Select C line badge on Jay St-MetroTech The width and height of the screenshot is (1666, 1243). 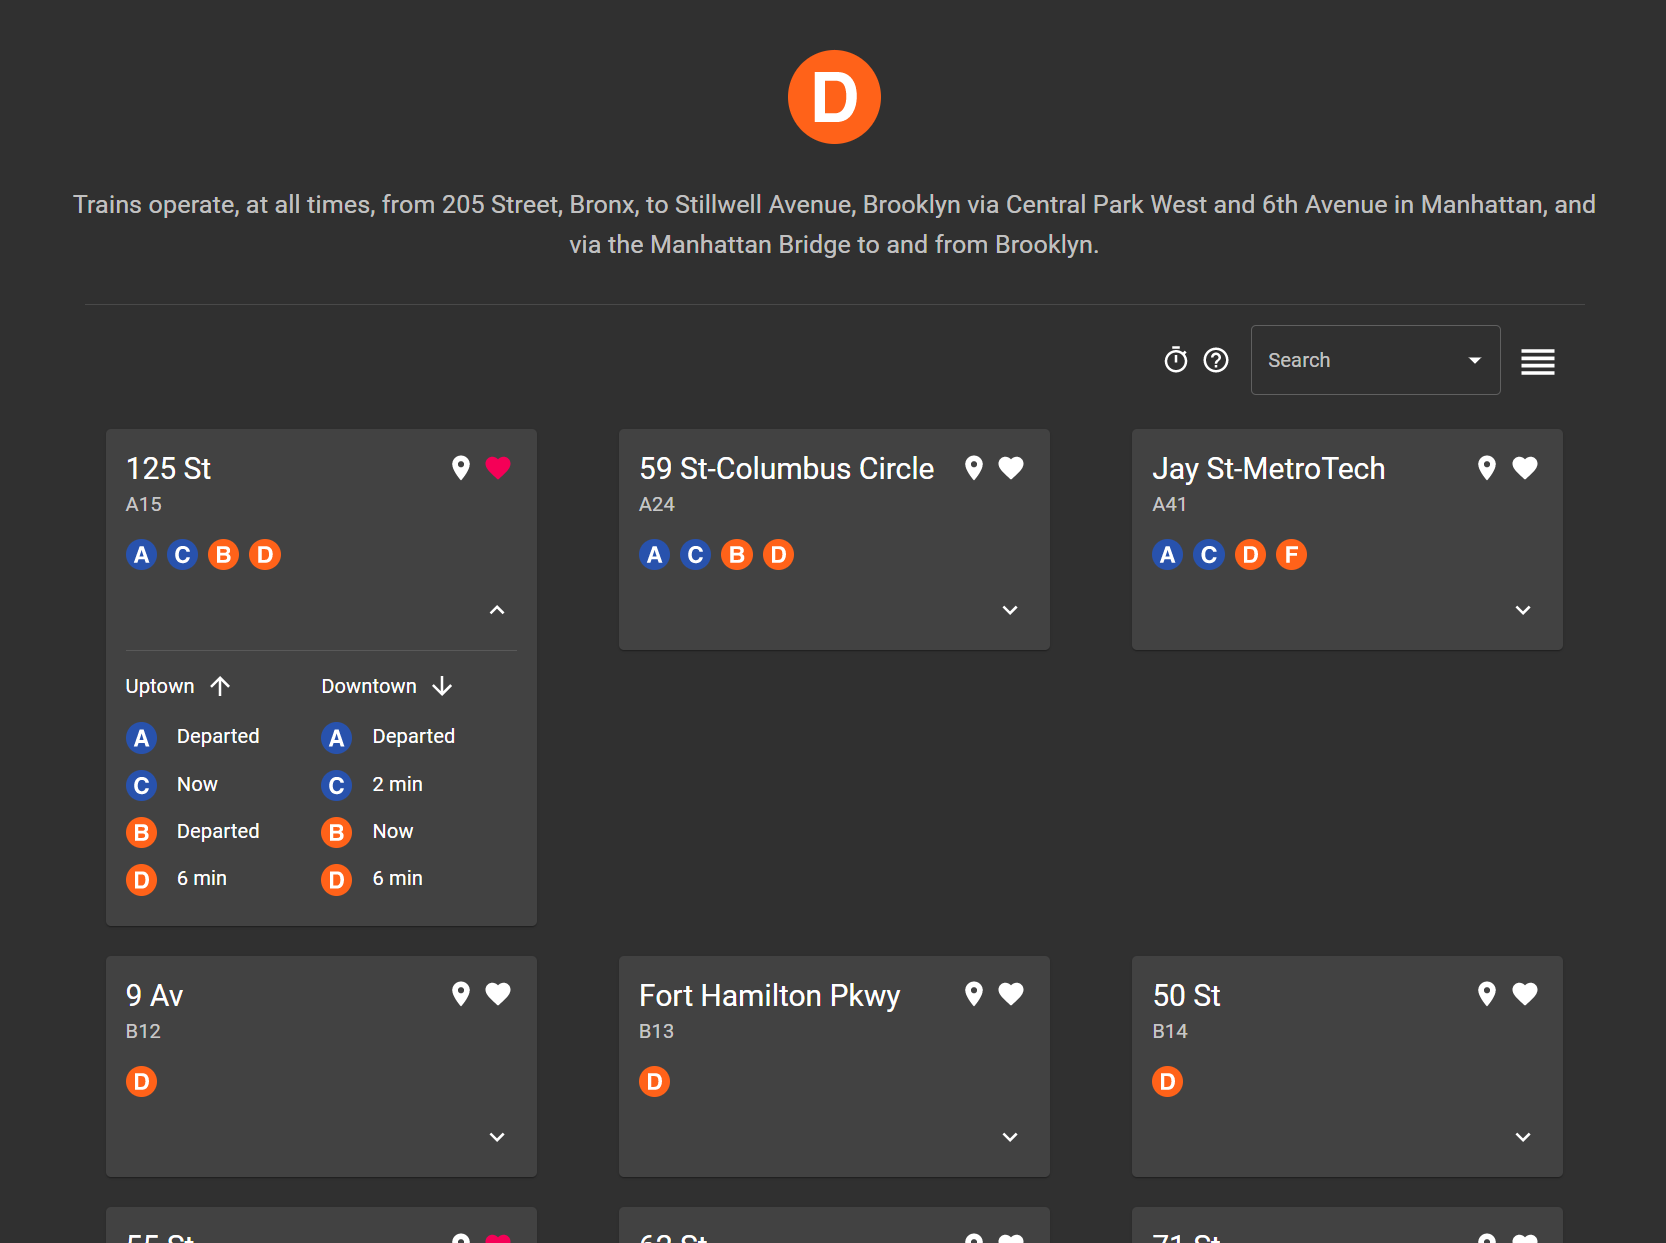point(1209,555)
